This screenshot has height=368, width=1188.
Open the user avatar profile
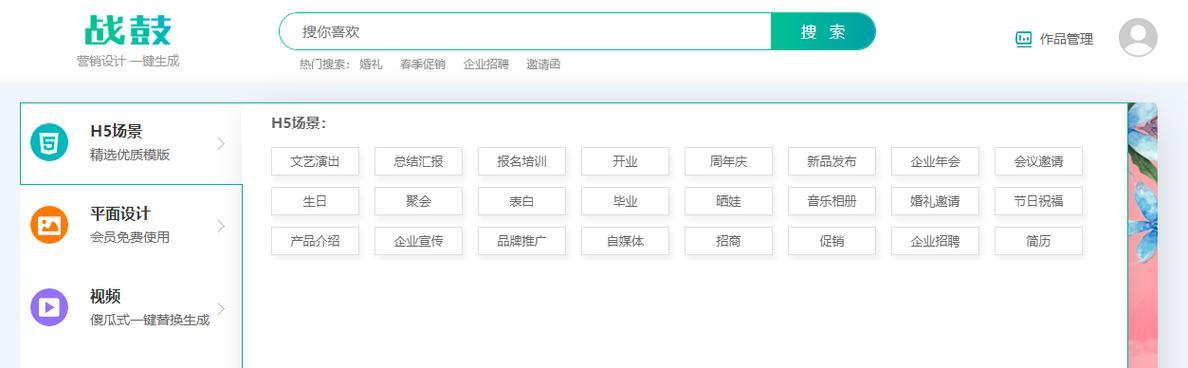[x=1138, y=37]
